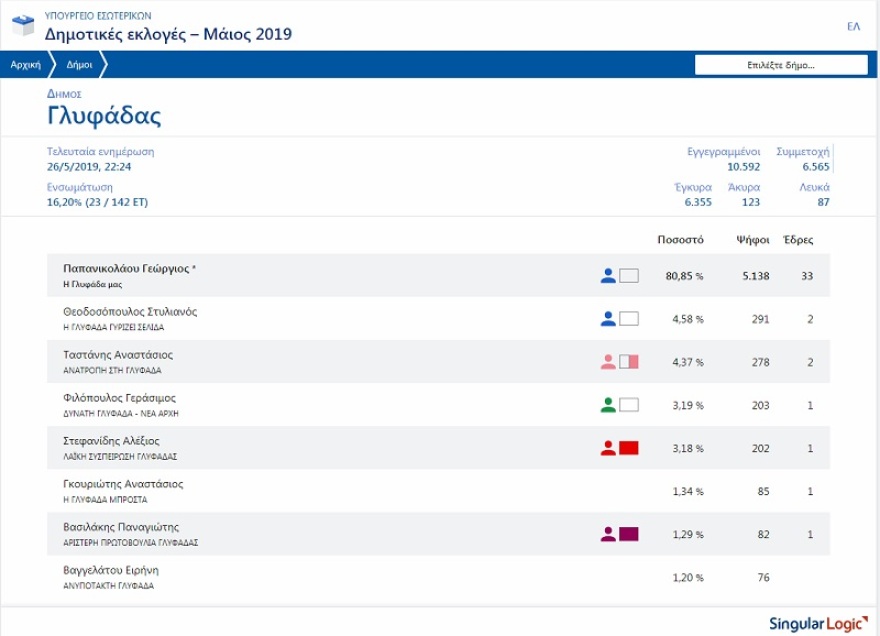Screen dimensions: 880x636
Task: Click the Ποσοστό column header
Action: pos(680,240)
